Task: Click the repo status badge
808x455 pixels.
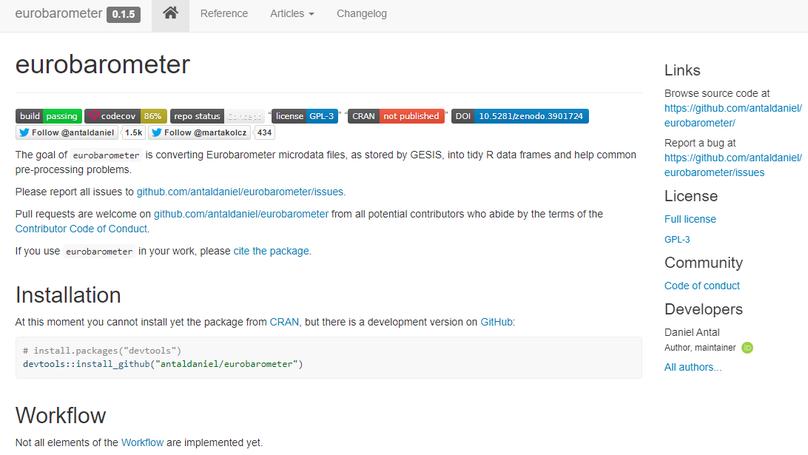Action: tap(217, 116)
